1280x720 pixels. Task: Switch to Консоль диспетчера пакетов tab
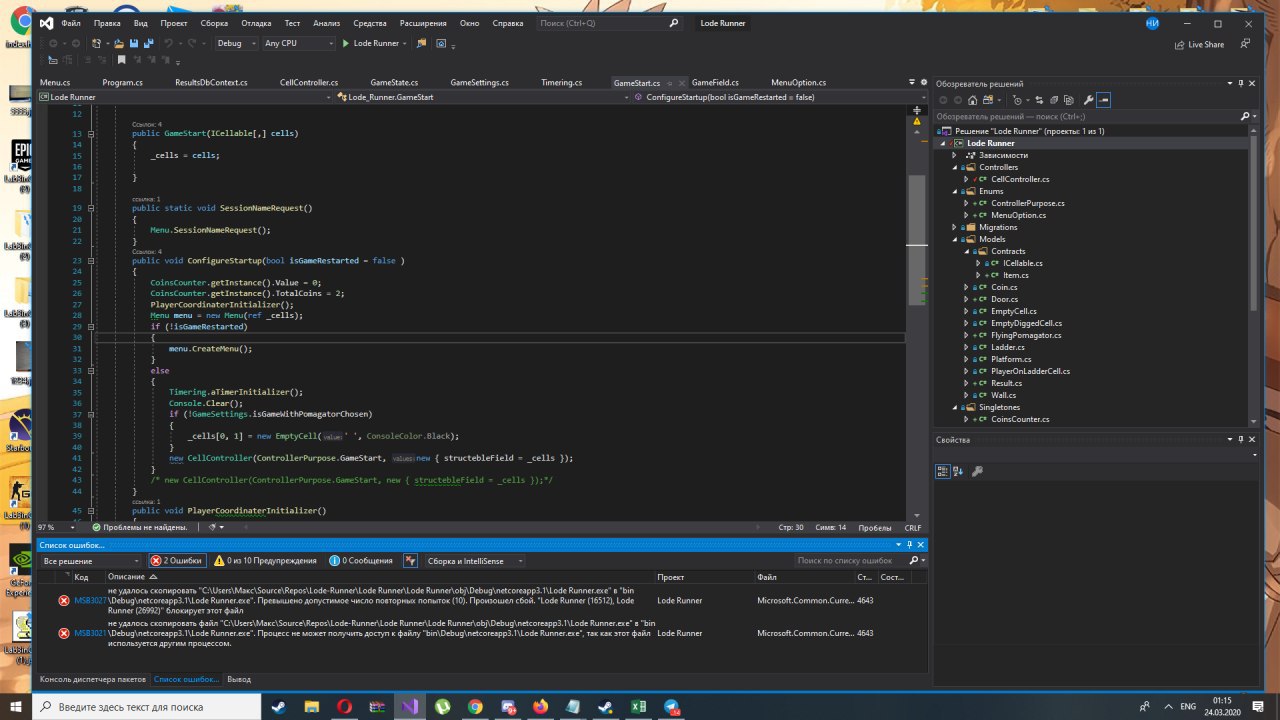[x=93, y=679]
